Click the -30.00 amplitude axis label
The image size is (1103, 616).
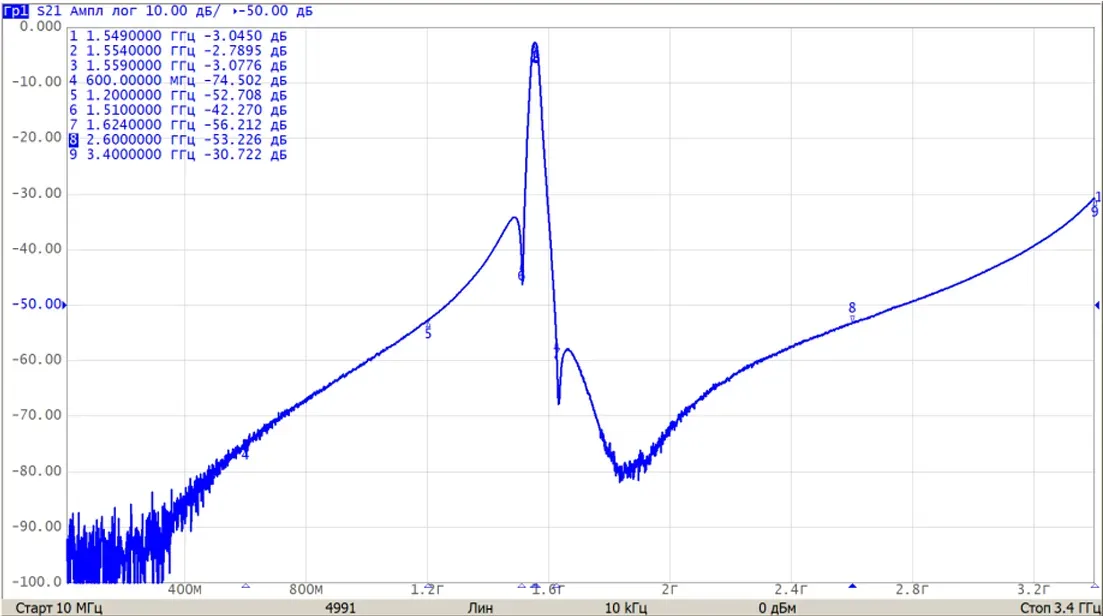click(x=37, y=193)
